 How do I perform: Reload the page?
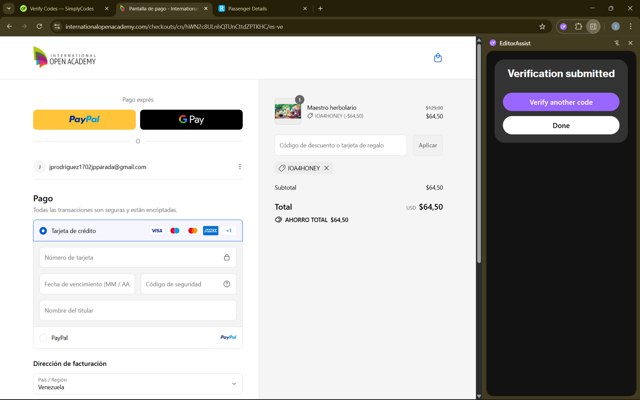(x=39, y=27)
